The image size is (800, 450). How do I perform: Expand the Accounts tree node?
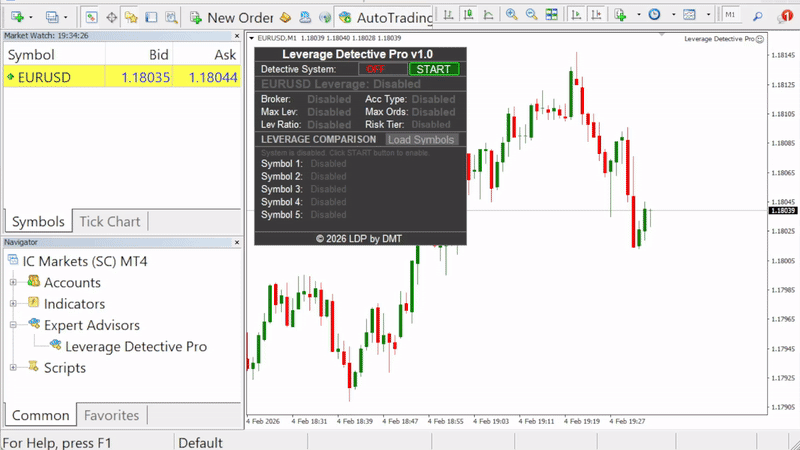(x=13, y=282)
